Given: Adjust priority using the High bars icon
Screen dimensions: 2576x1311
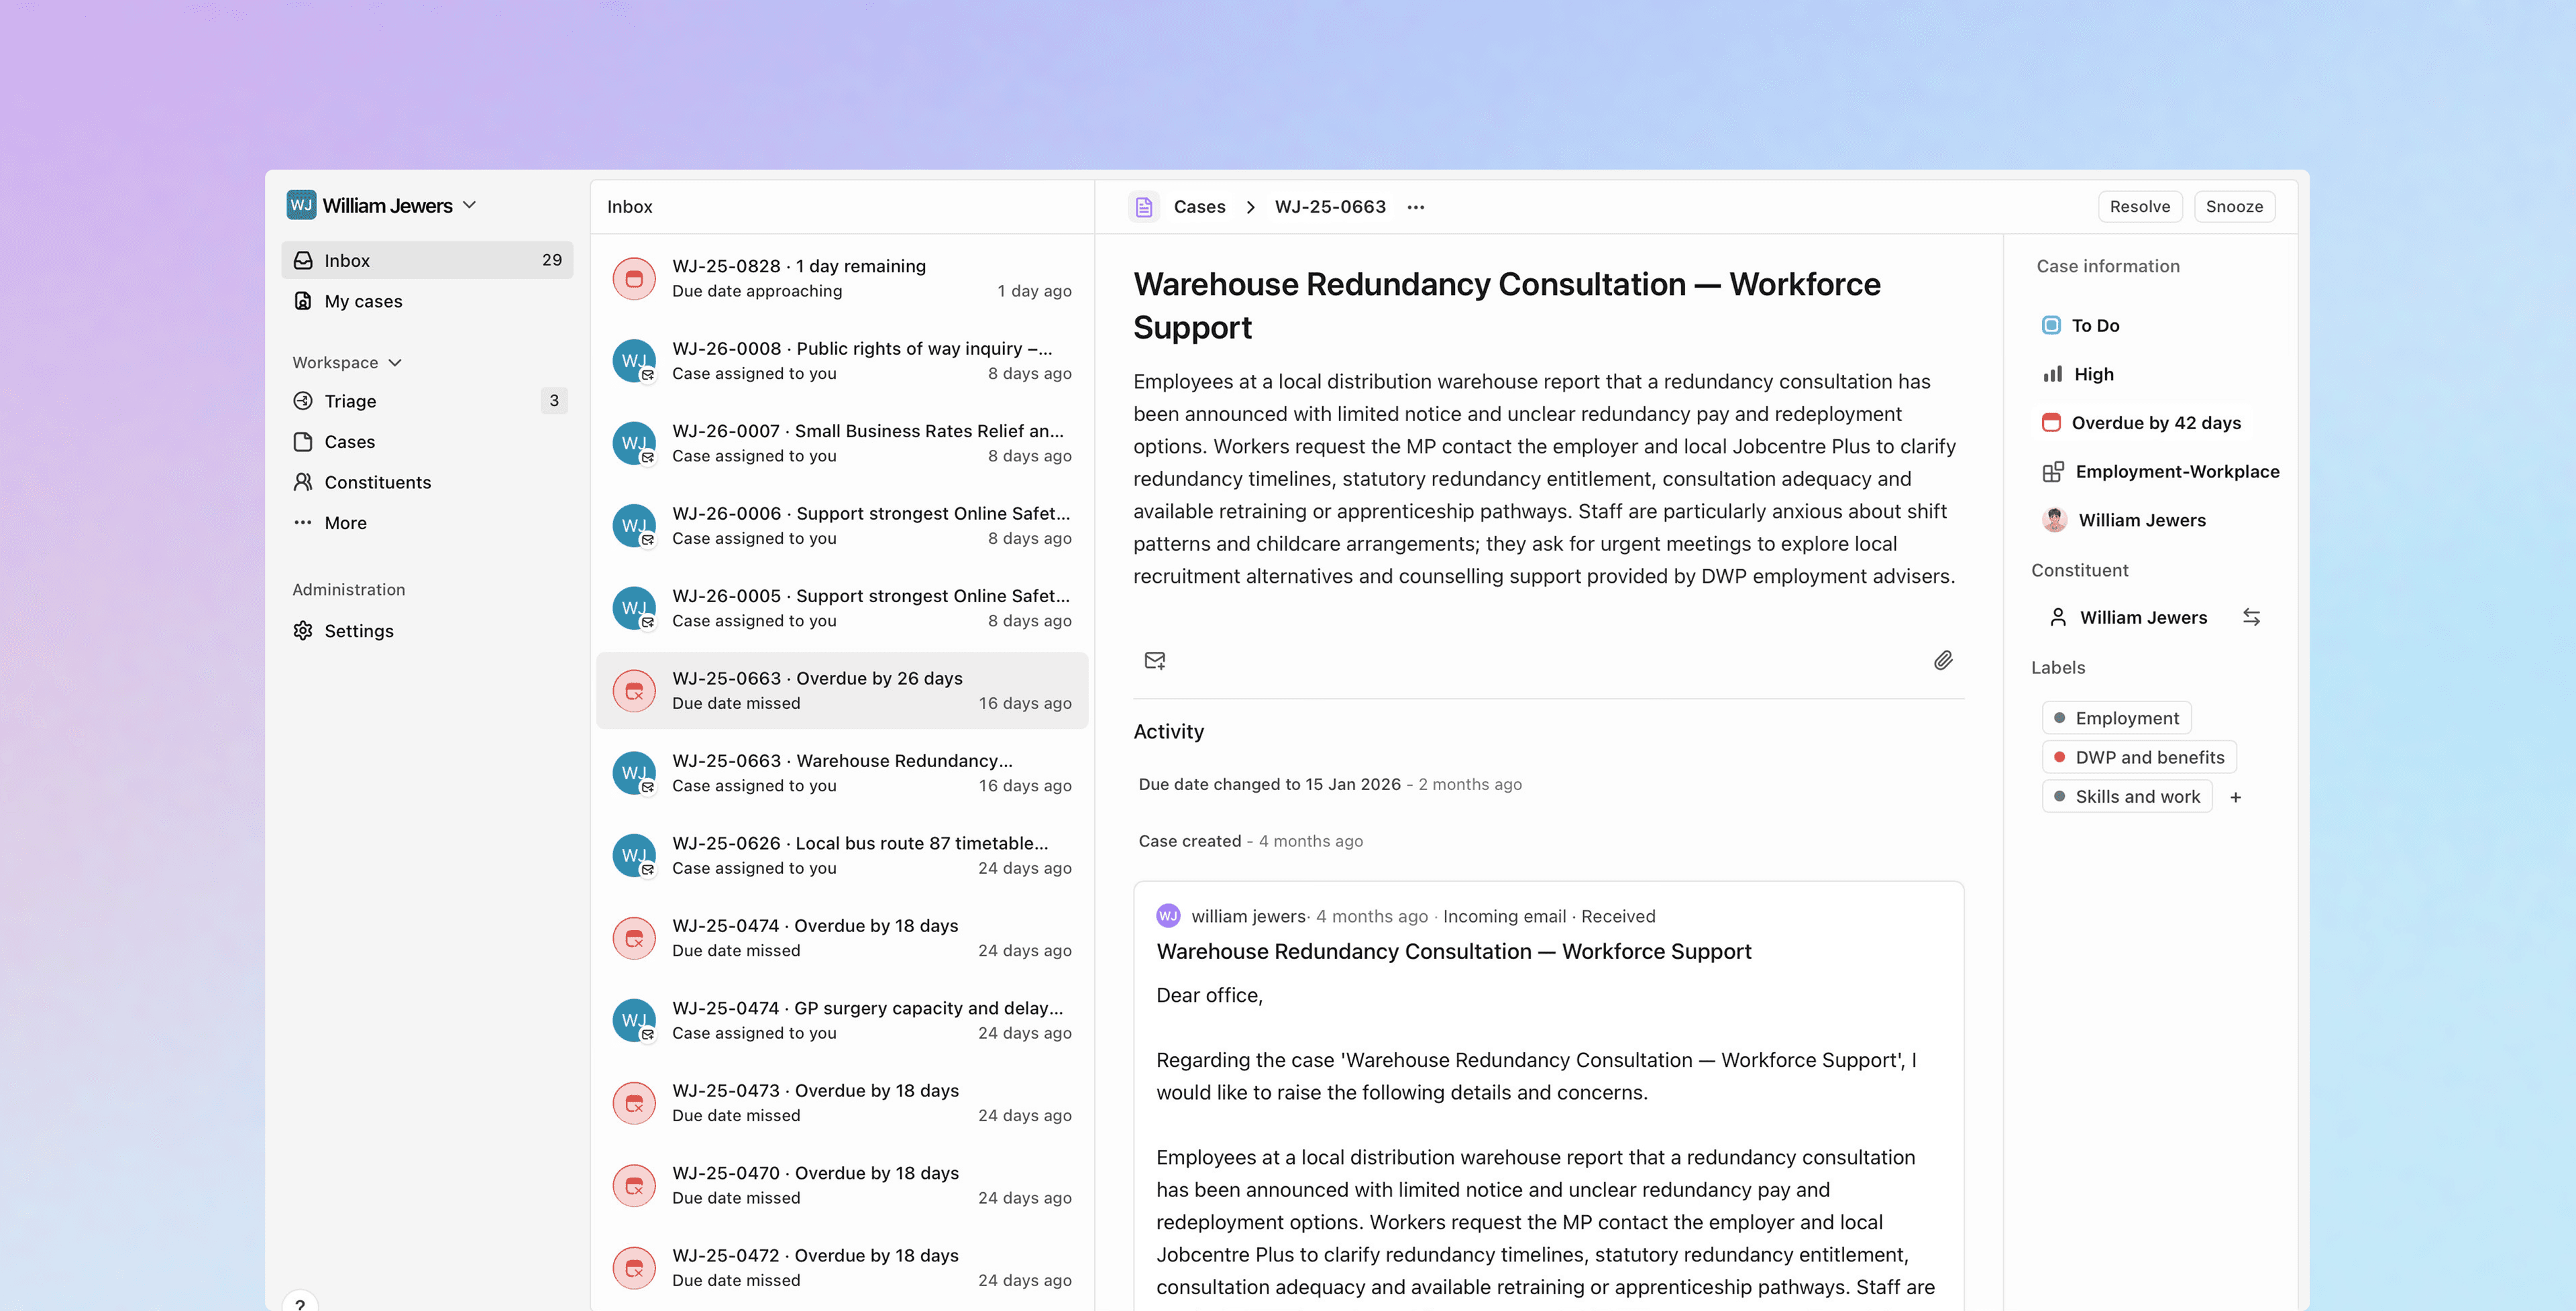Looking at the screenshot, I should tap(2052, 373).
